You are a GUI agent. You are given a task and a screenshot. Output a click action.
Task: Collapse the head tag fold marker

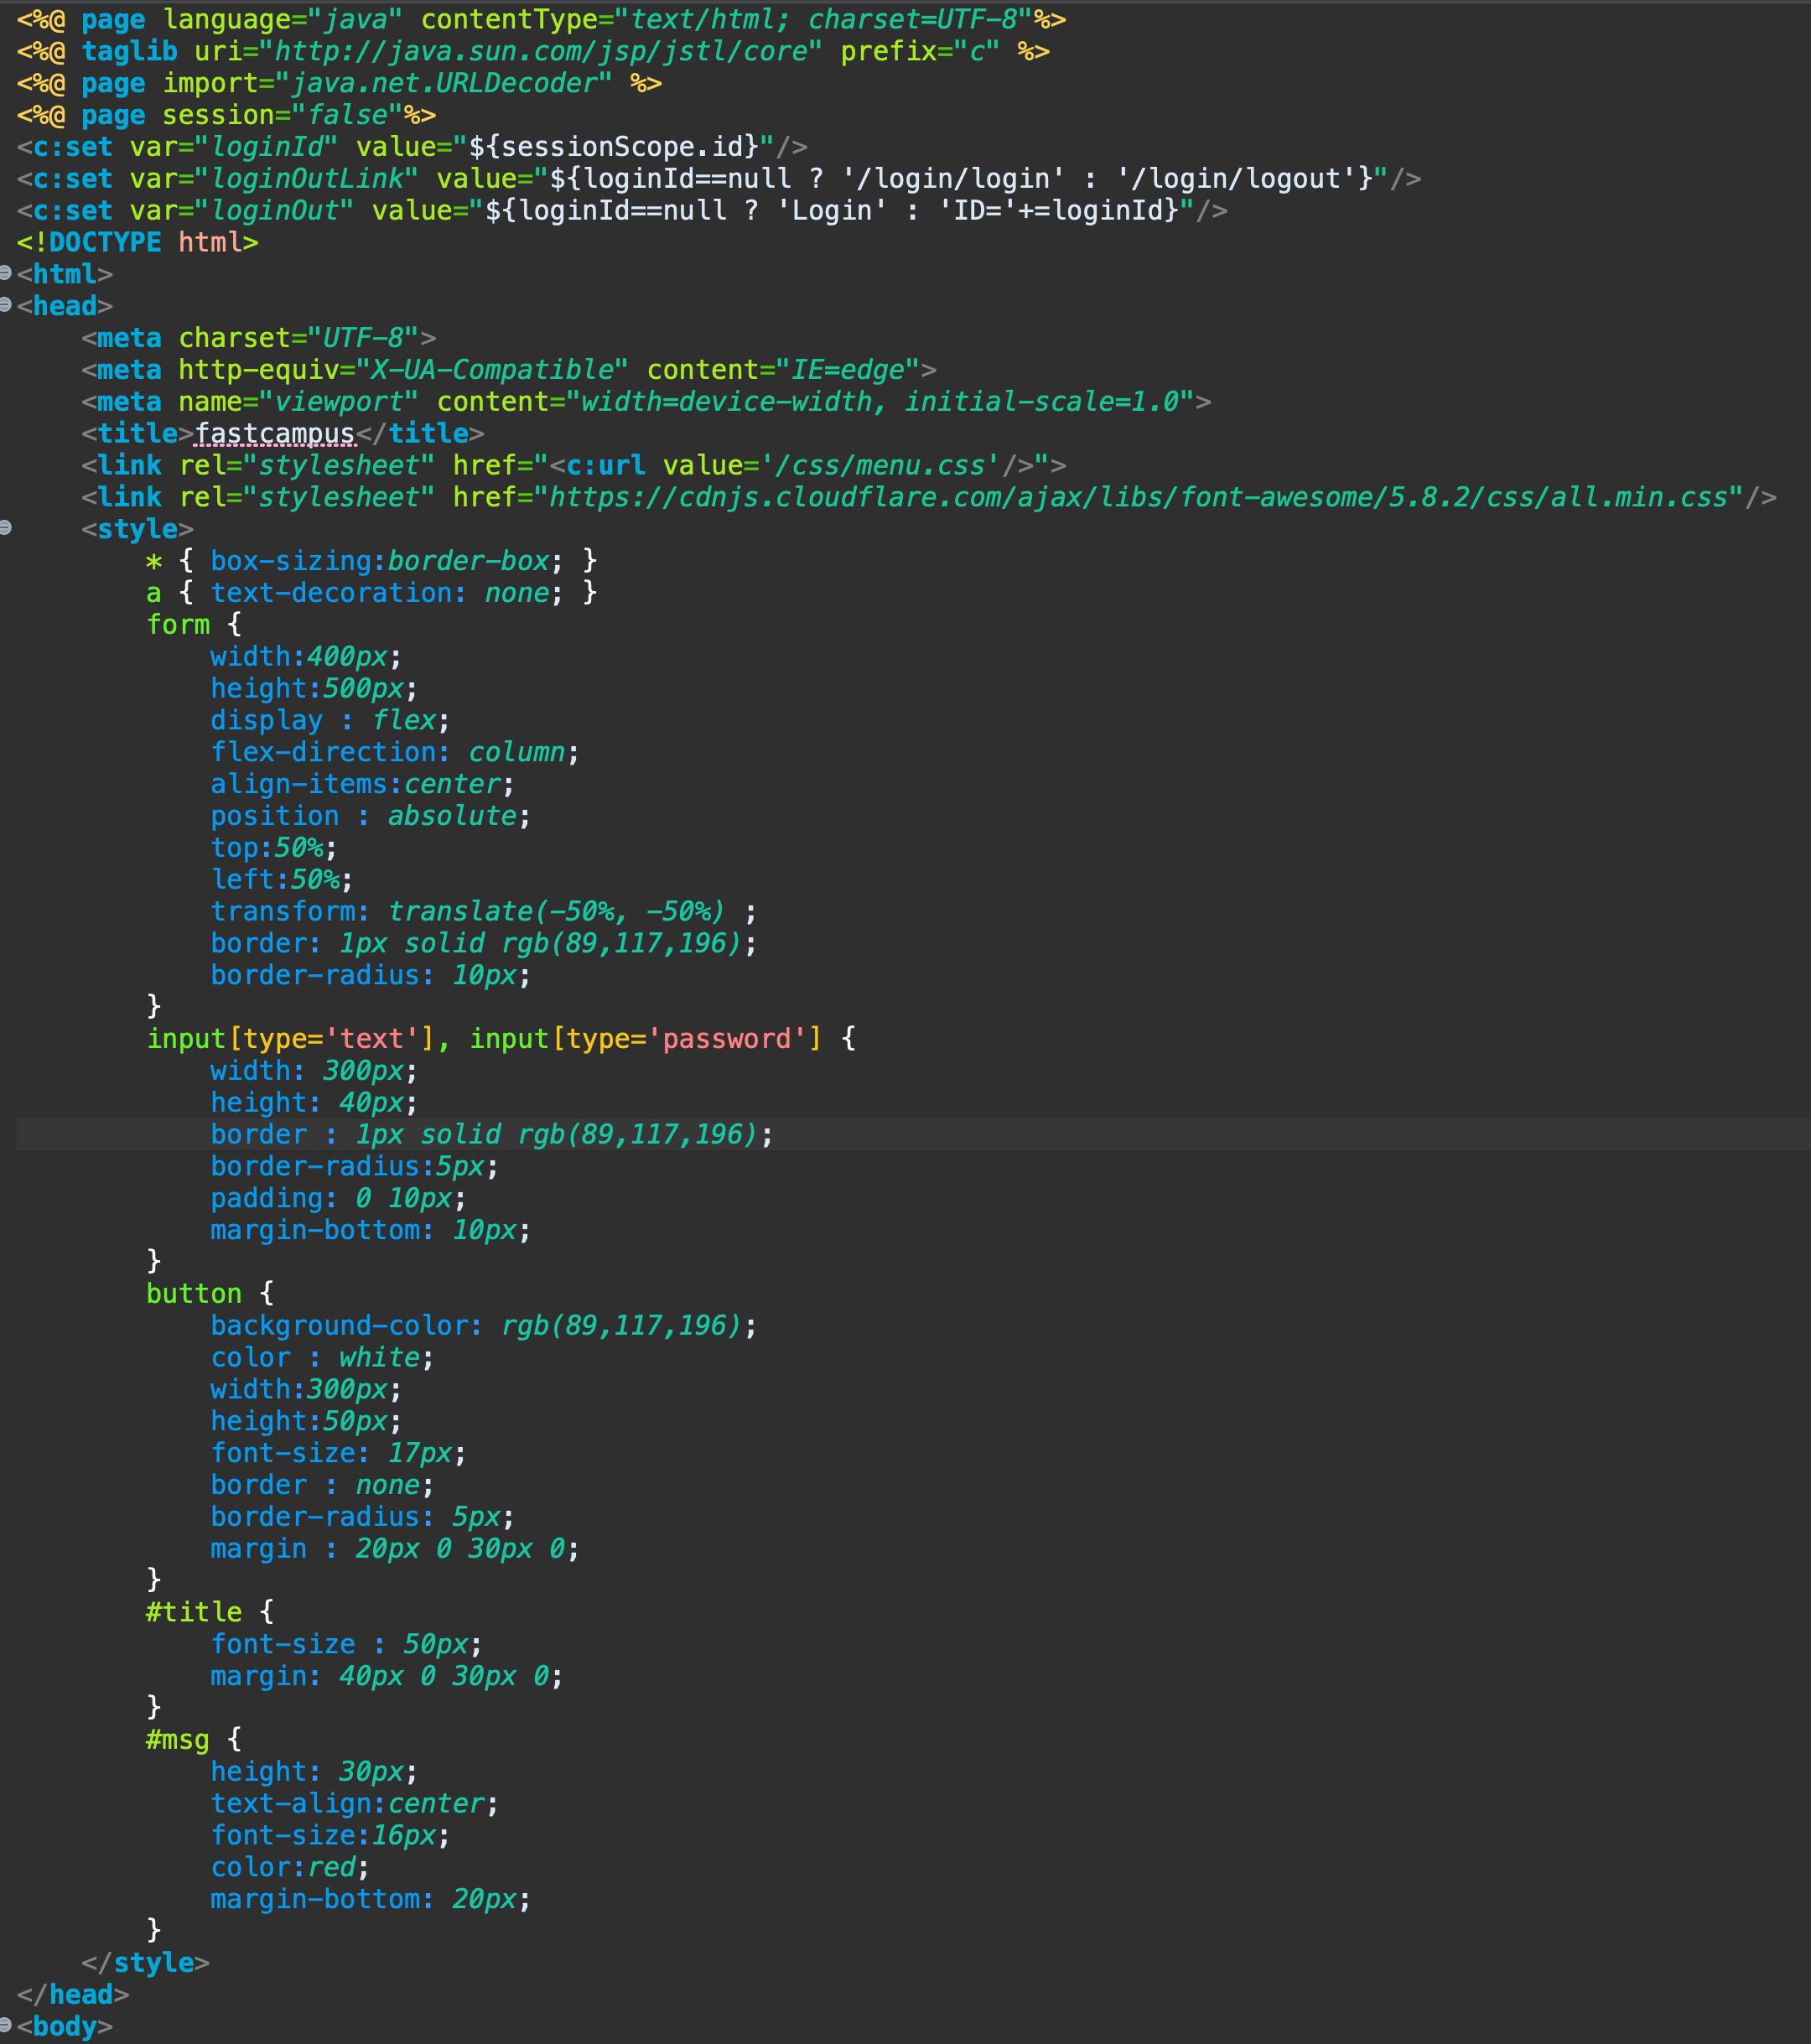(x=5, y=305)
